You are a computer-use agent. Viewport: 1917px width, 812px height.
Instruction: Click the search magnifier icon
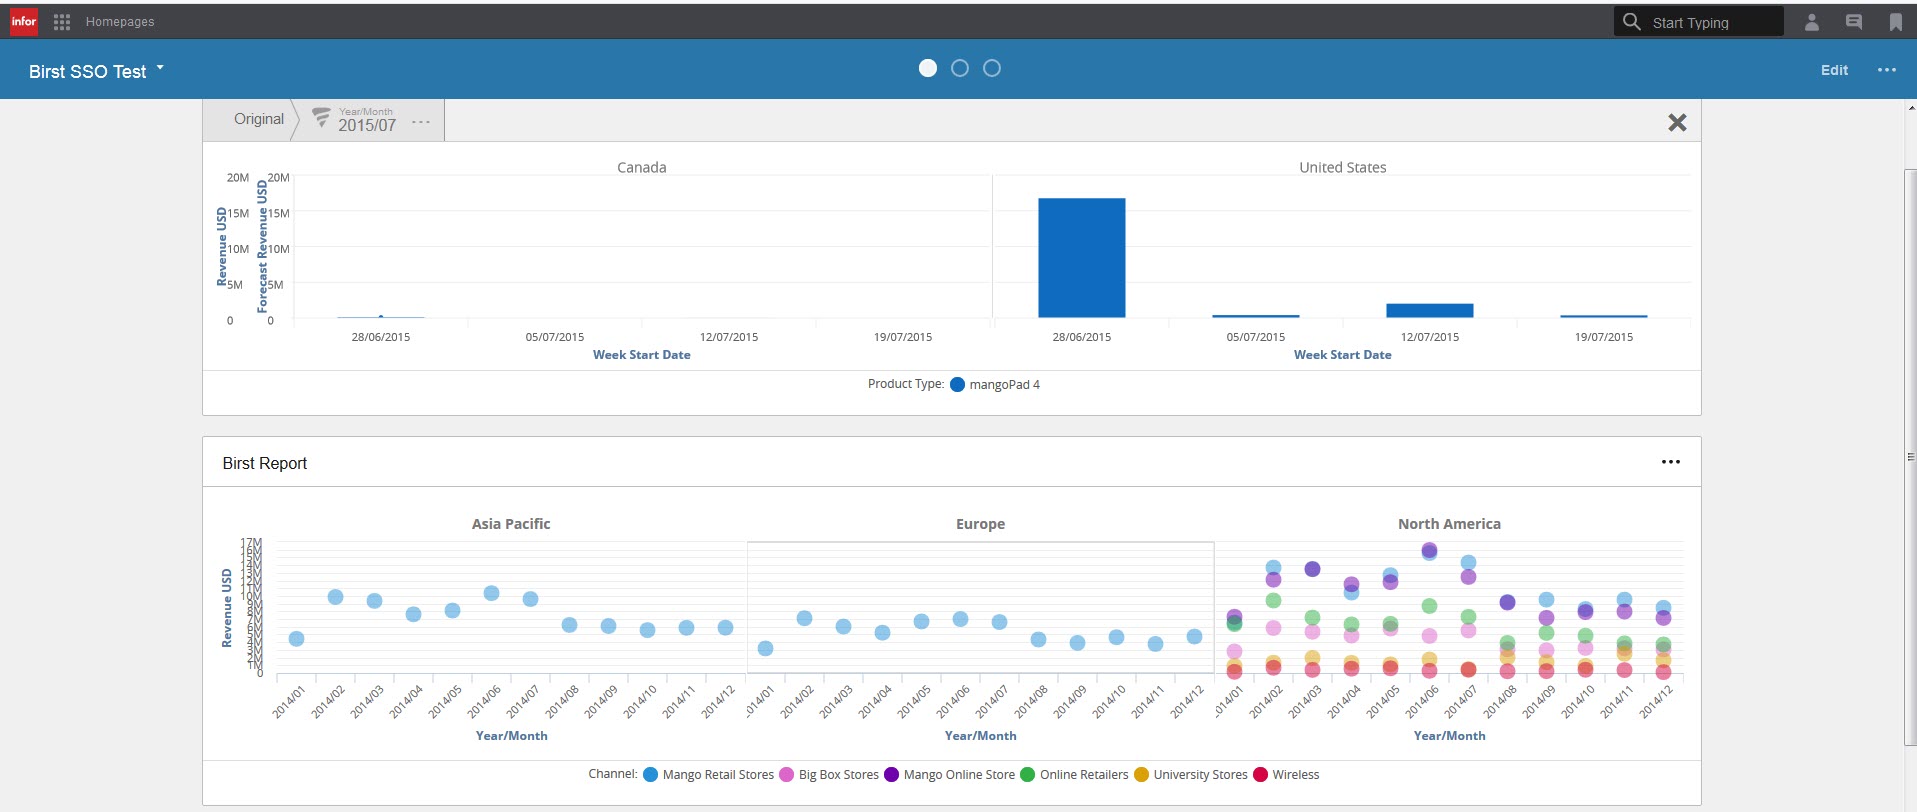coord(1632,21)
